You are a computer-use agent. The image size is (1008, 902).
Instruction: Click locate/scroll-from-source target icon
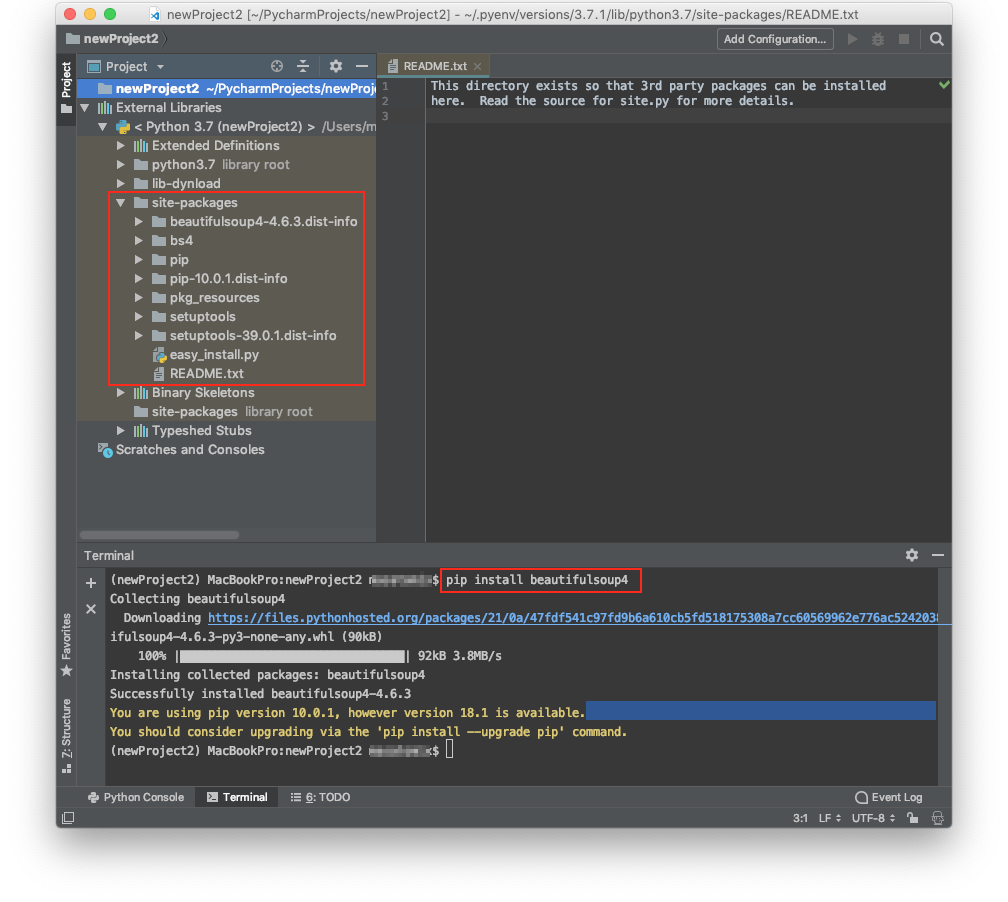coord(277,66)
